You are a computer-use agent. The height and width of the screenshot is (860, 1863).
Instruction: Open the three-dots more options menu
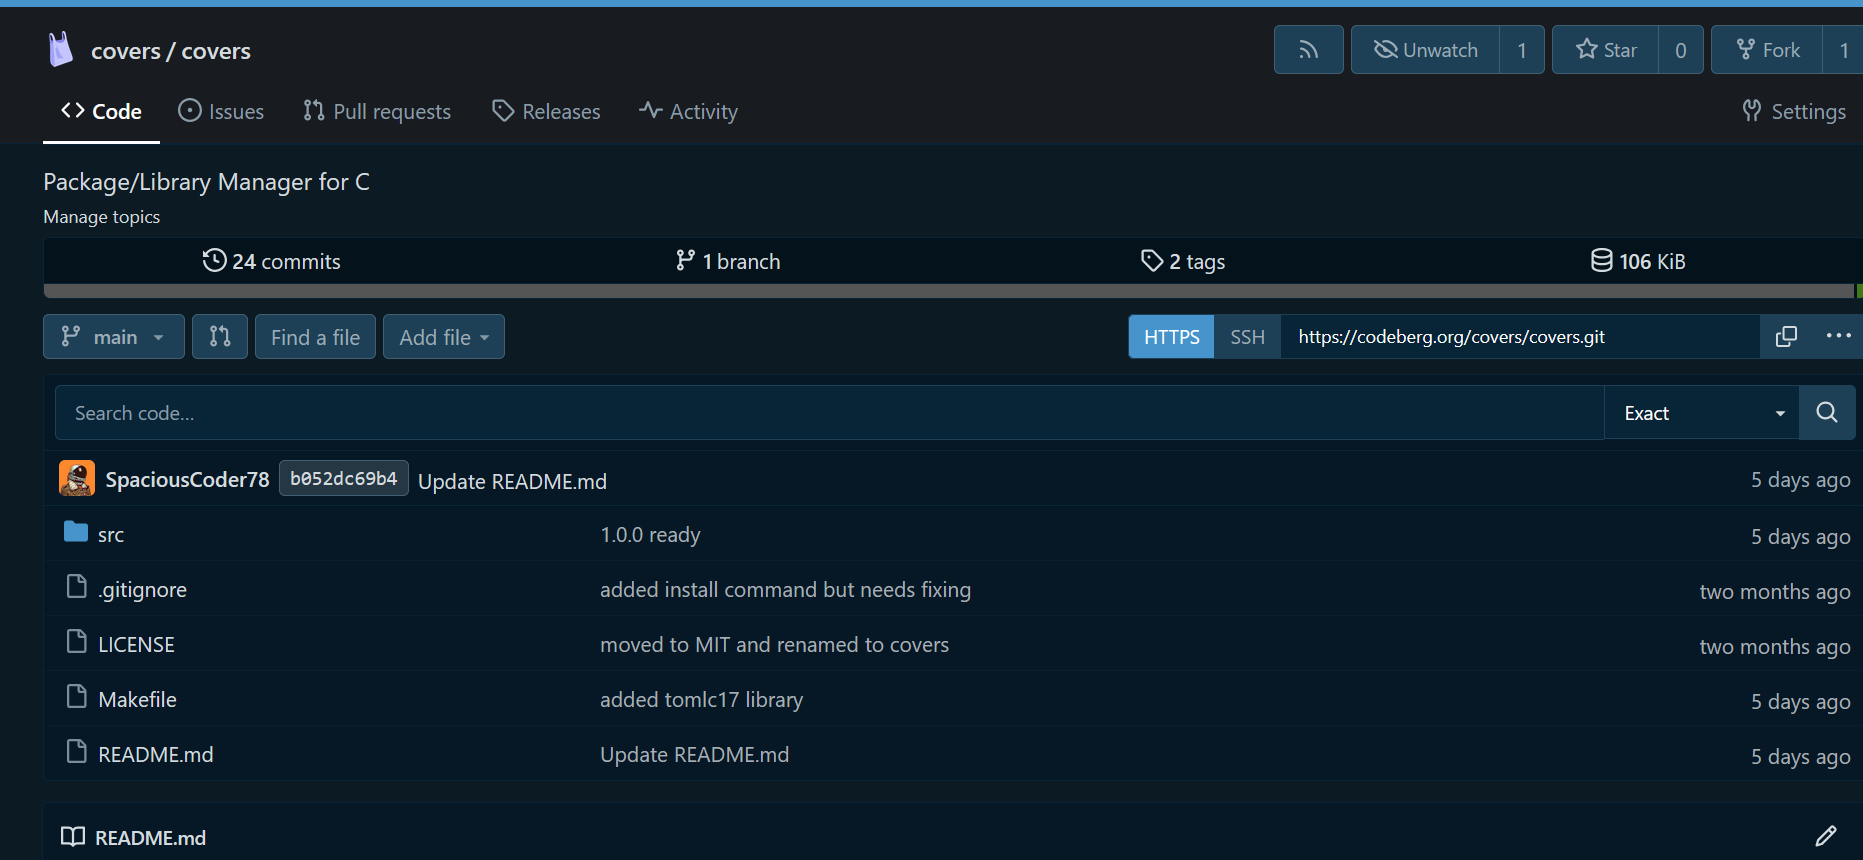pyautogui.click(x=1838, y=337)
